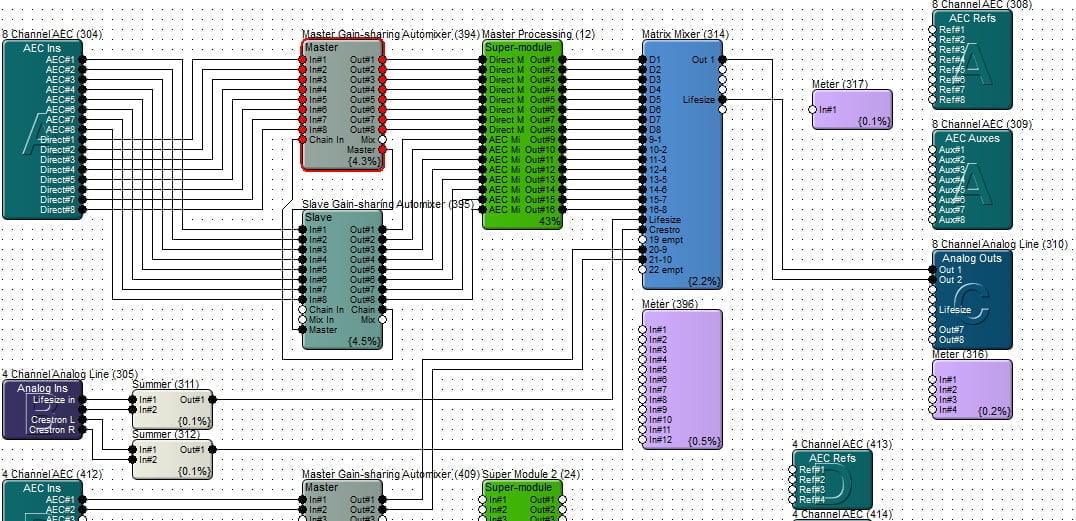Click the Crestro input port on Matrix Mixer
Viewport: 1076px width, 521px height.
[x=642, y=230]
